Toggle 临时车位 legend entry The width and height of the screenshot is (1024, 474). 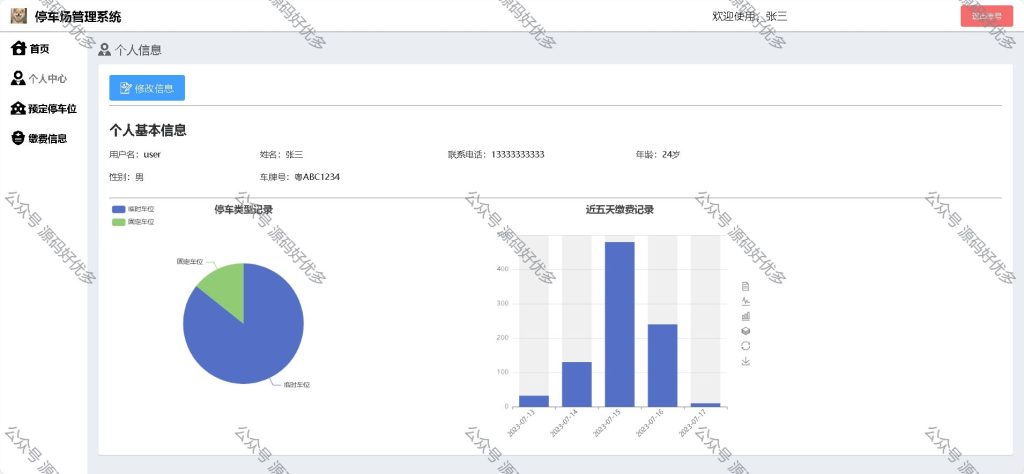pyautogui.click(x=133, y=209)
